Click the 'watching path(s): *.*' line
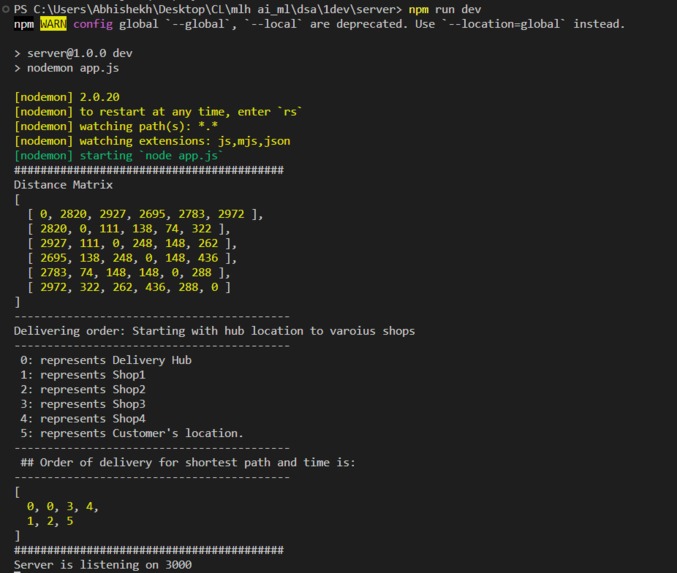Image resolution: width=677 pixels, height=573 pixels. [x=116, y=126]
